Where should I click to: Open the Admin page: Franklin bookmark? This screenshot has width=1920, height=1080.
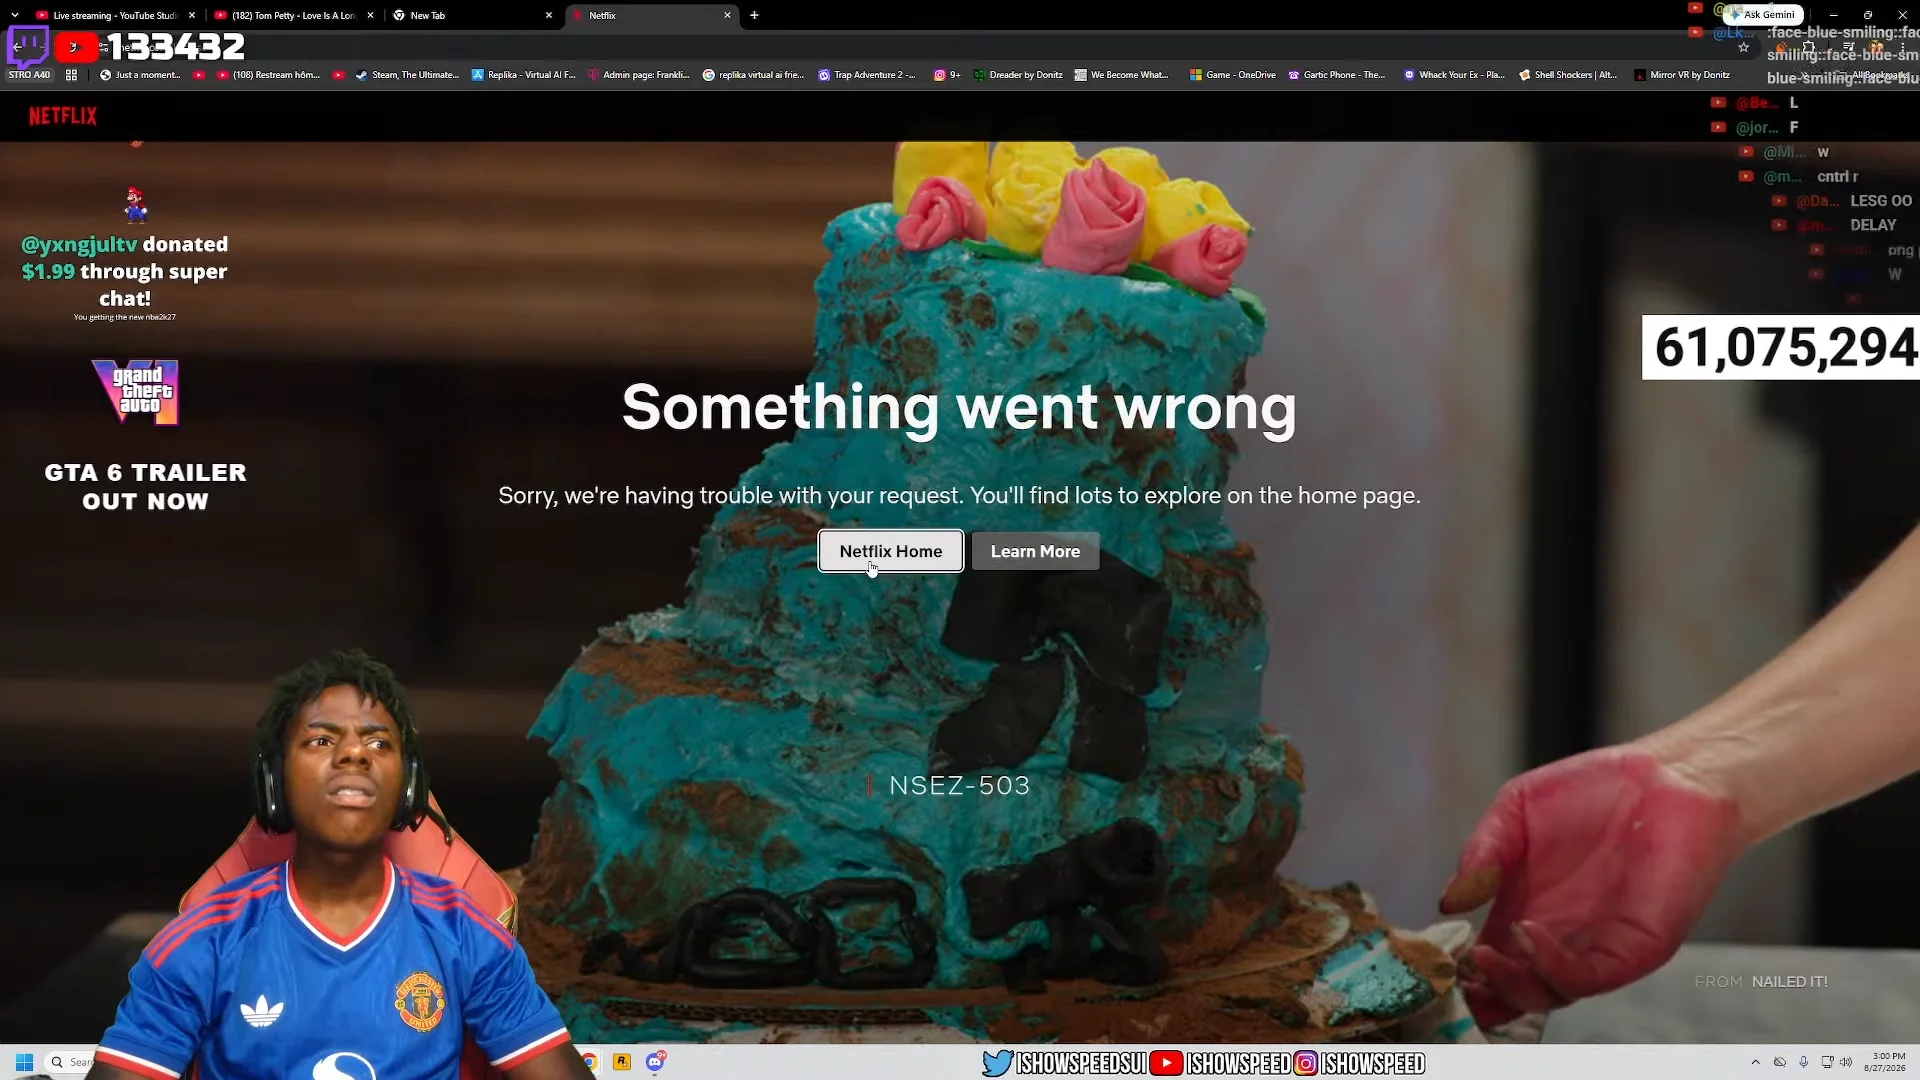click(639, 75)
